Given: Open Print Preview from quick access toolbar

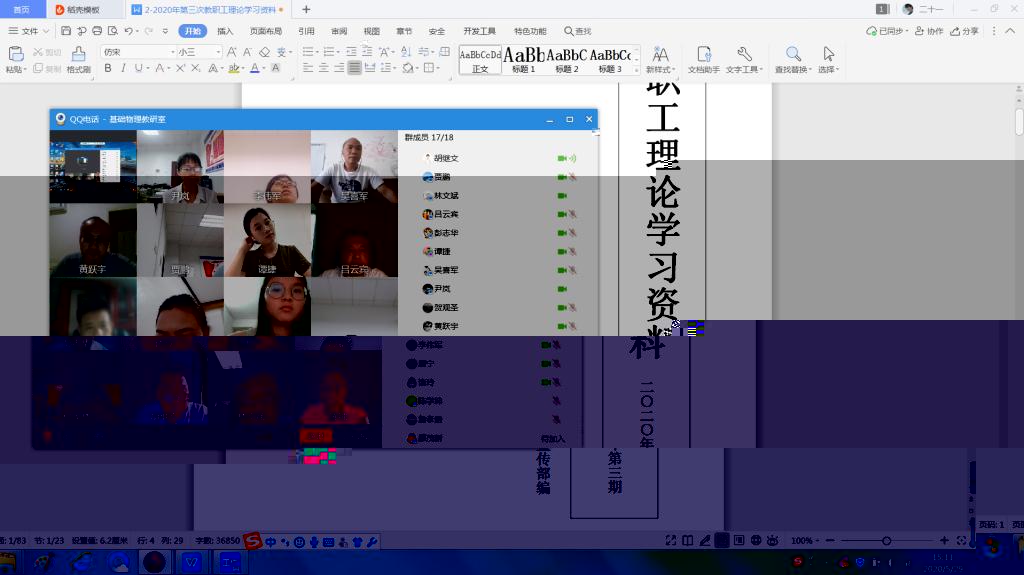Looking at the screenshot, I should click(x=113, y=31).
